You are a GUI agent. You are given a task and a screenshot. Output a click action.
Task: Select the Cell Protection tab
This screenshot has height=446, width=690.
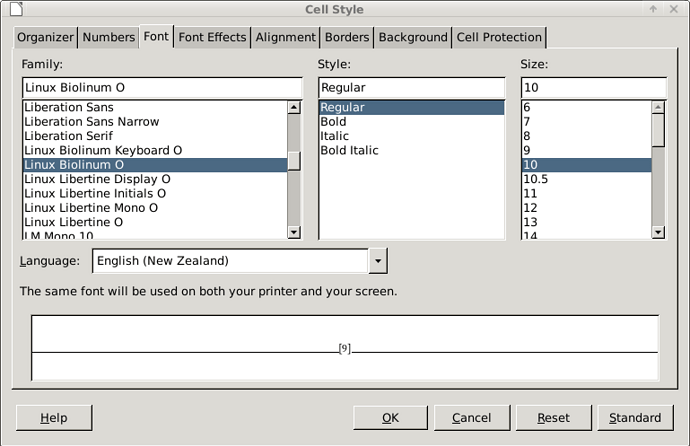[x=499, y=37]
